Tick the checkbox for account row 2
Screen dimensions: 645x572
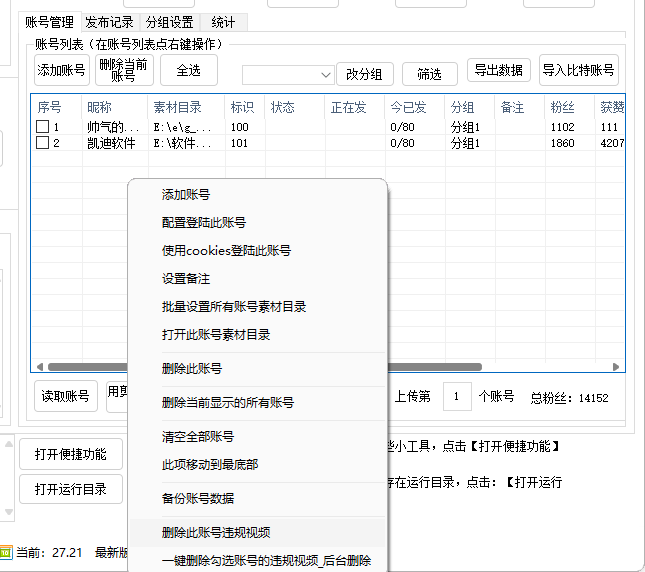(x=42, y=143)
